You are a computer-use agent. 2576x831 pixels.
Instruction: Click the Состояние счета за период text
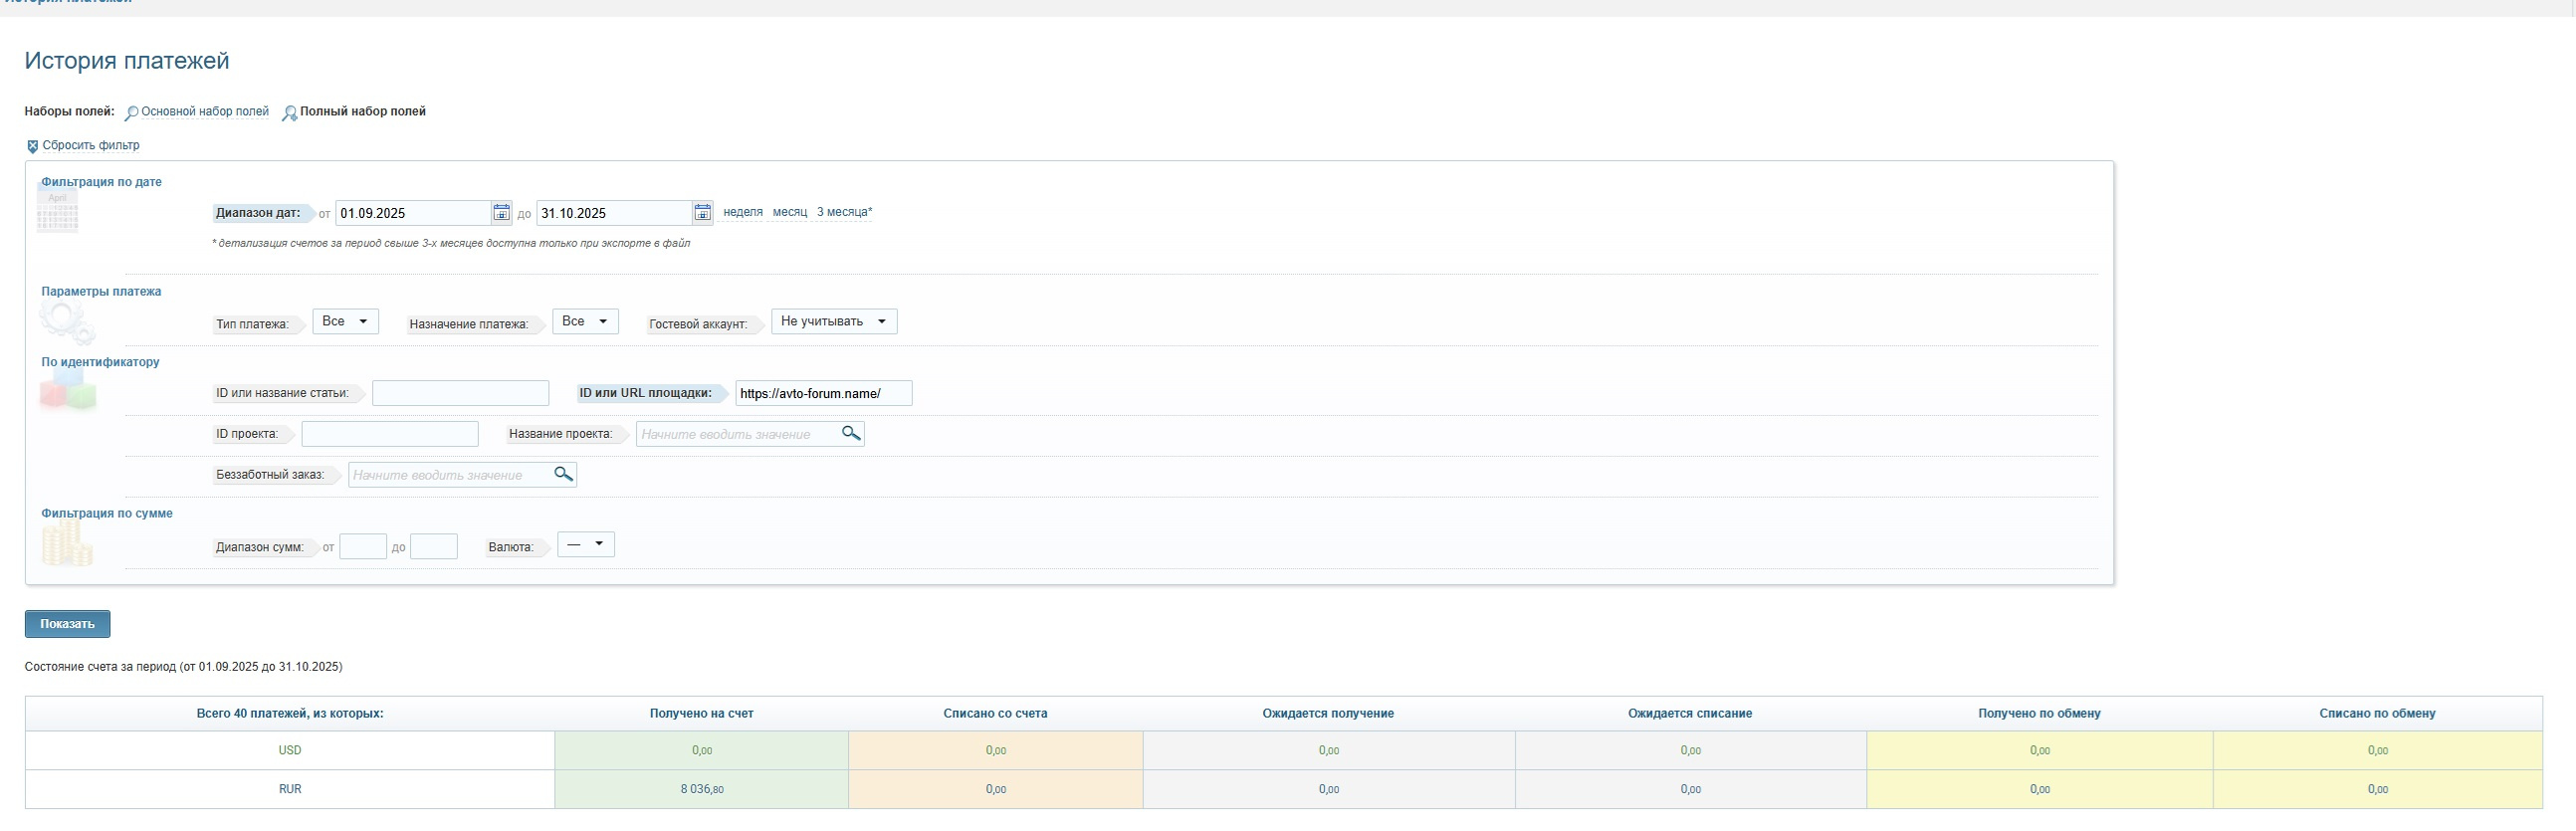tap(184, 666)
